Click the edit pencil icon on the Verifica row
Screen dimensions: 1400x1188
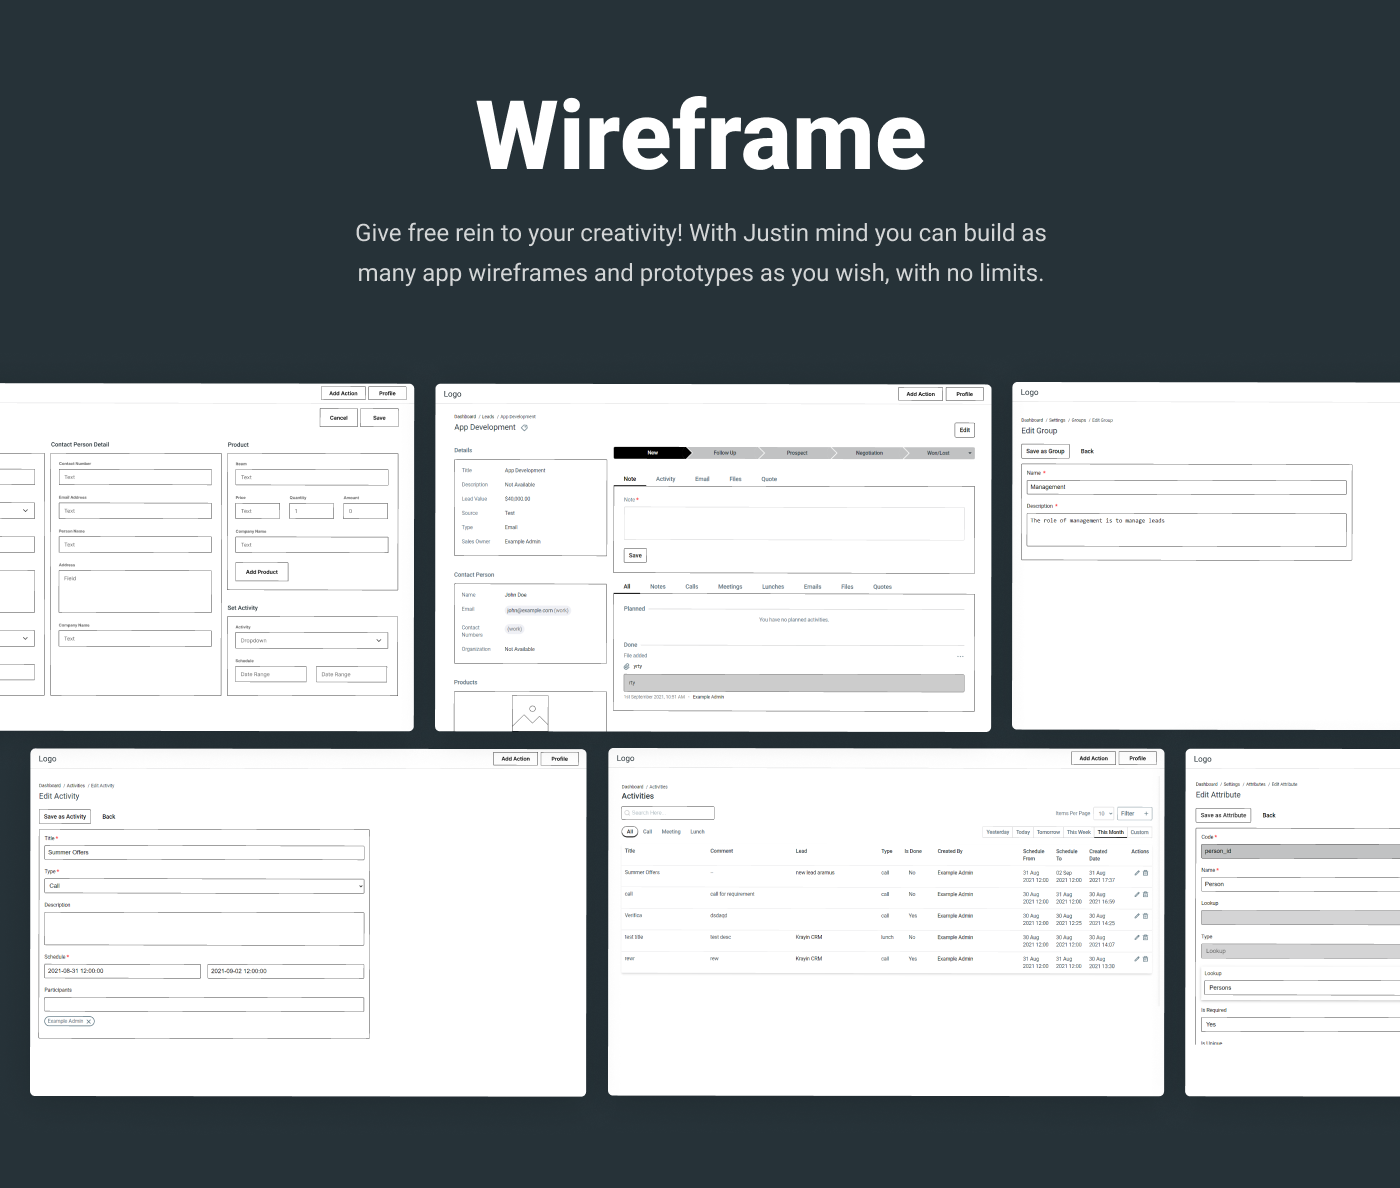coord(1137,916)
